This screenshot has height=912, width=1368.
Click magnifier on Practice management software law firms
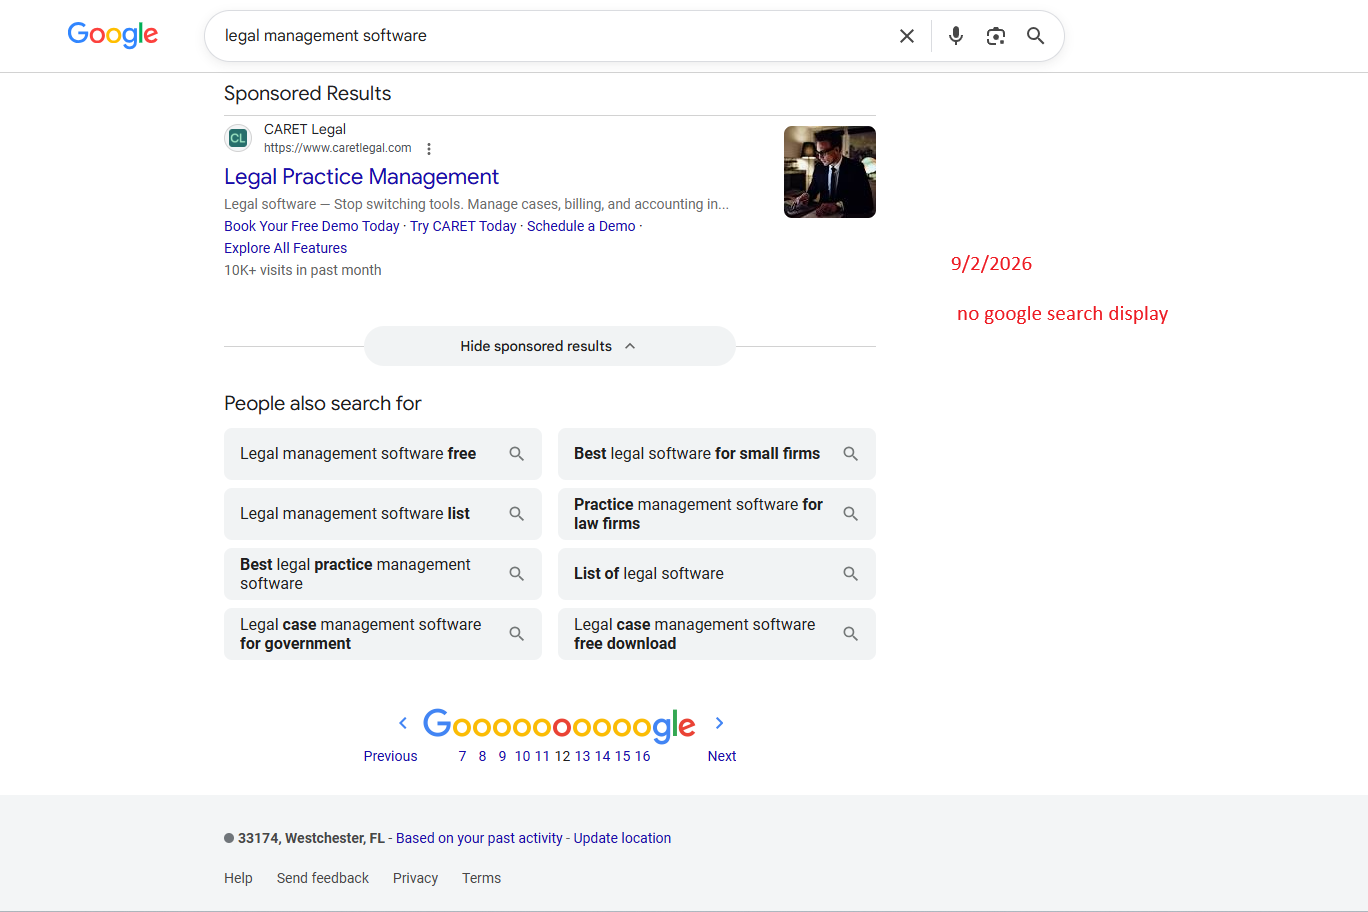coord(851,514)
